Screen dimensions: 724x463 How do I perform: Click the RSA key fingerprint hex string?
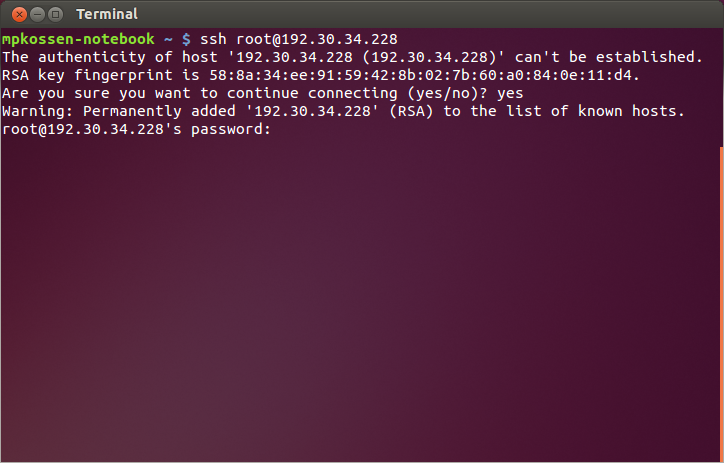[x=424, y=75]
